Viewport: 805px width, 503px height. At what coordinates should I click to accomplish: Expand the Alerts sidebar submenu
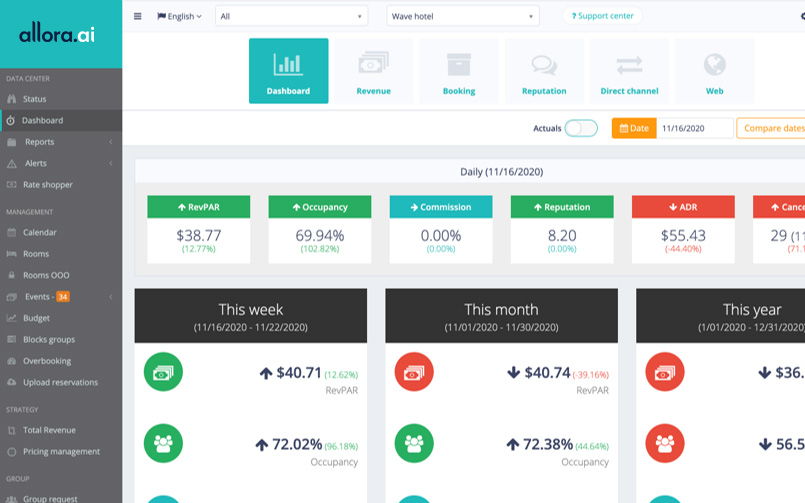[61, 163]
